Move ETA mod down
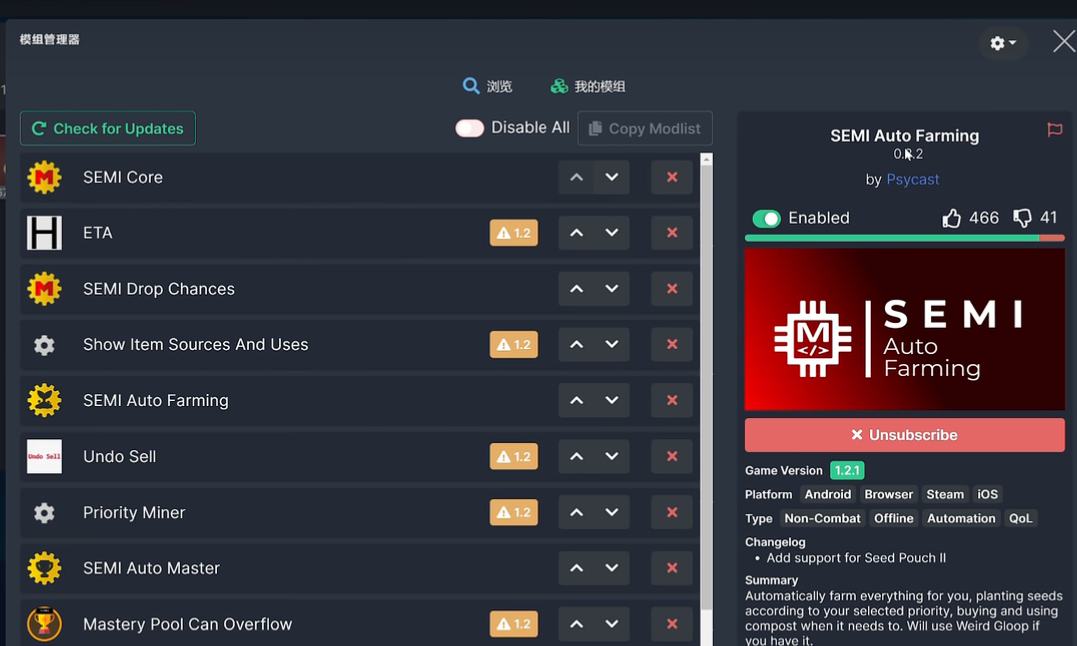Screen dimensions: 1077x646 click(x=612, y=233)
